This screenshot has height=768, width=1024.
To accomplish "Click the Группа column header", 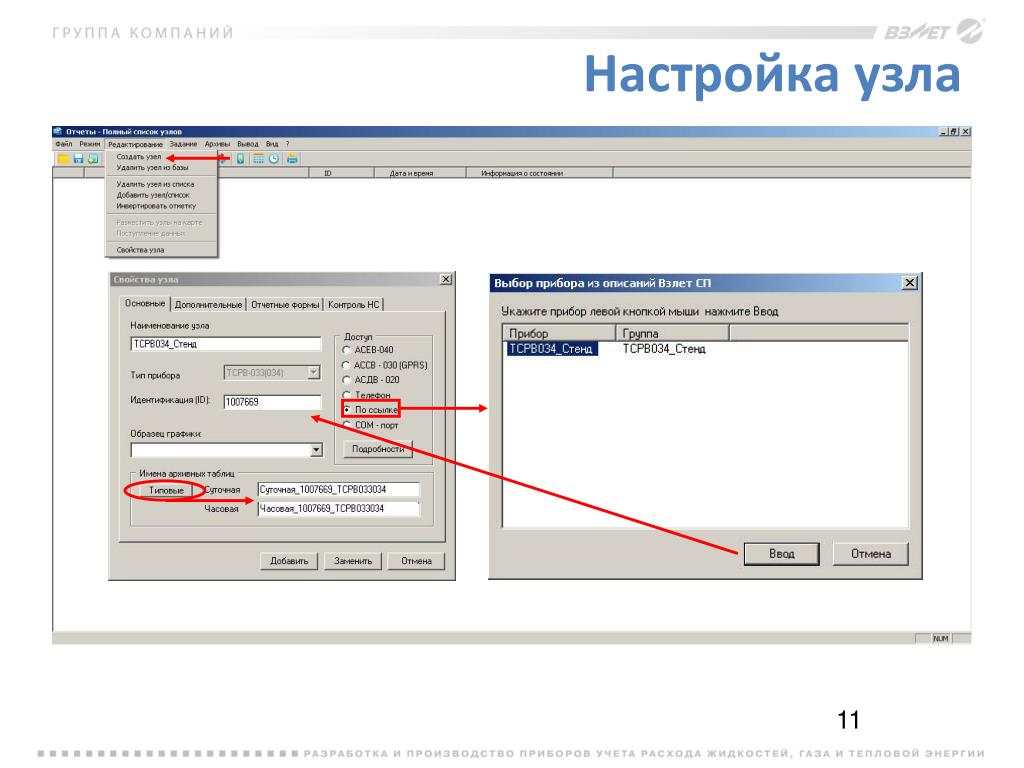I will point(673,333).
